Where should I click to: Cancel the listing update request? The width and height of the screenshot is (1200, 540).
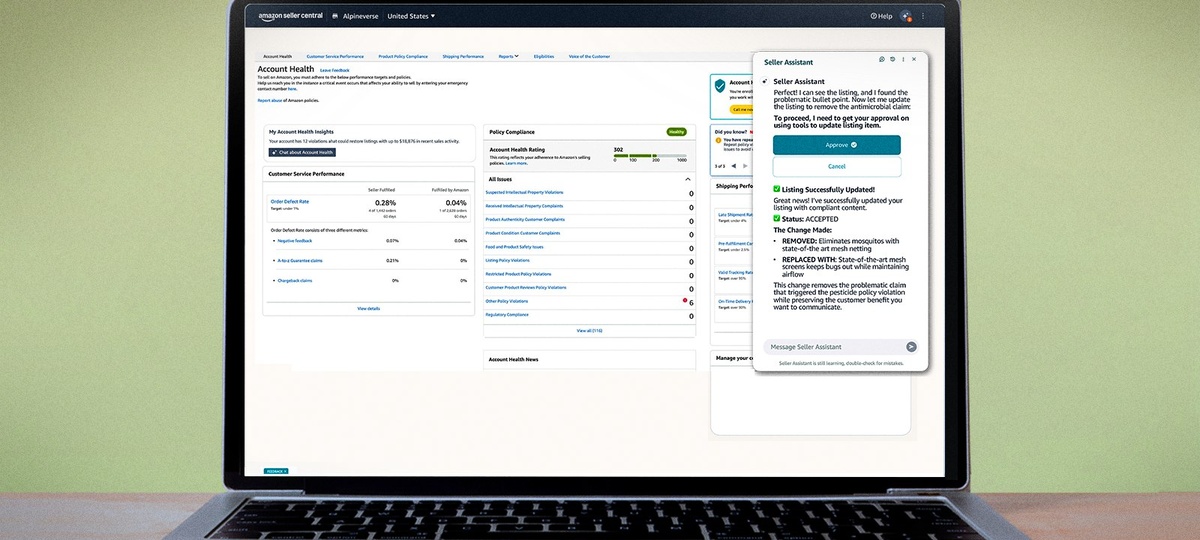(837, 166)
